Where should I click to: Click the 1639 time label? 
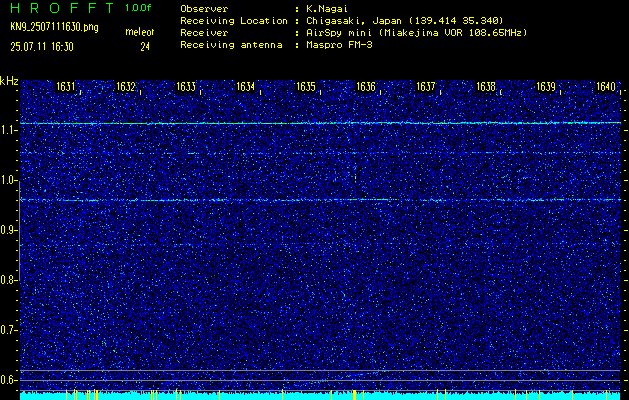tap(546, 87)
